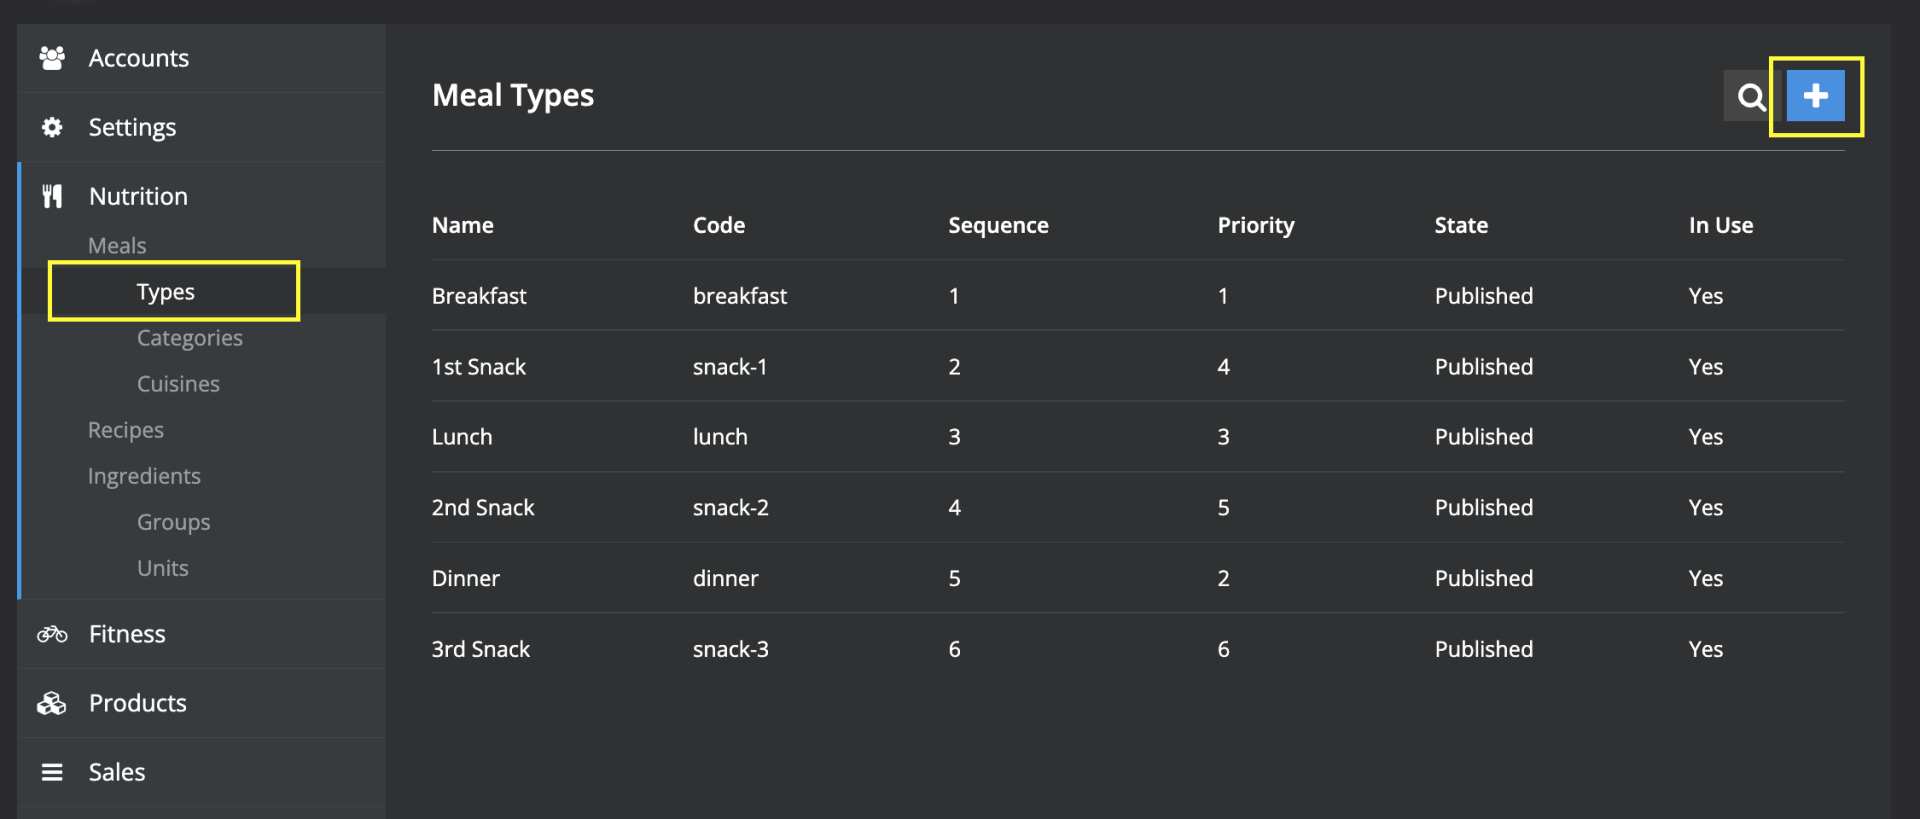Click the Nutrition fork and knife icon
1920x819 pixels.
pyautogui.click(x=52, y=196)
